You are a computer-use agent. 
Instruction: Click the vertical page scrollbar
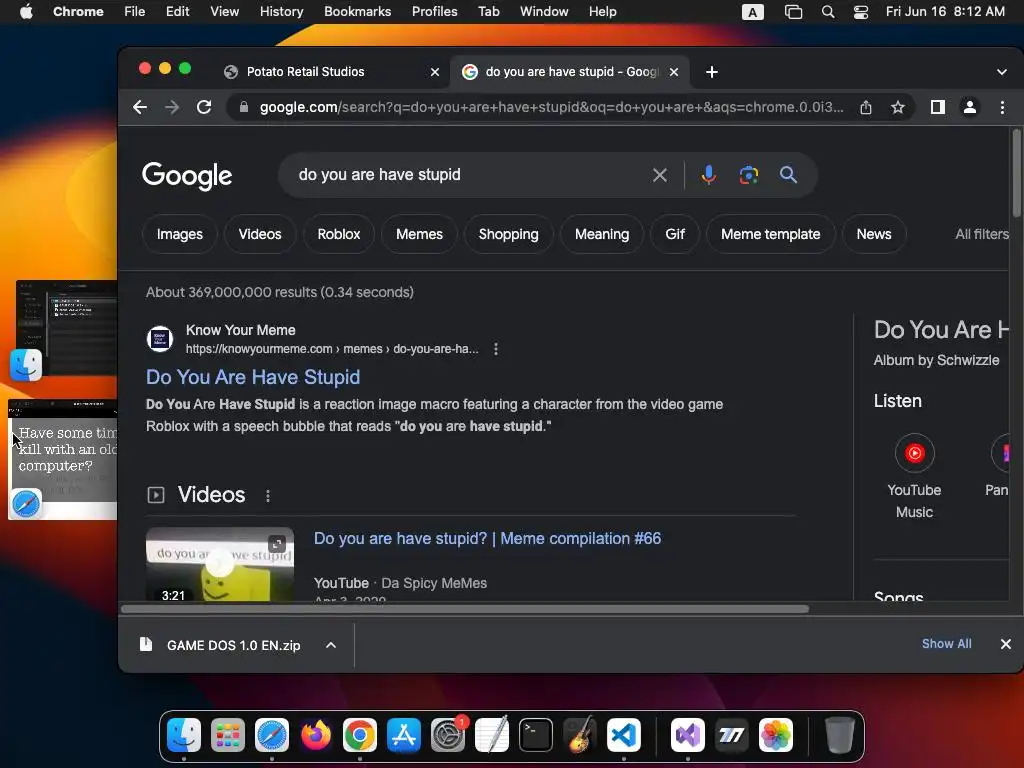1016,174
